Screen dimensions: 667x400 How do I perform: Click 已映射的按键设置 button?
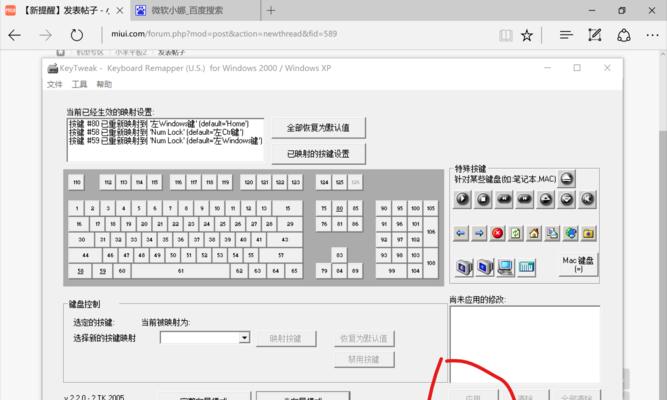(x=318, y=154)
